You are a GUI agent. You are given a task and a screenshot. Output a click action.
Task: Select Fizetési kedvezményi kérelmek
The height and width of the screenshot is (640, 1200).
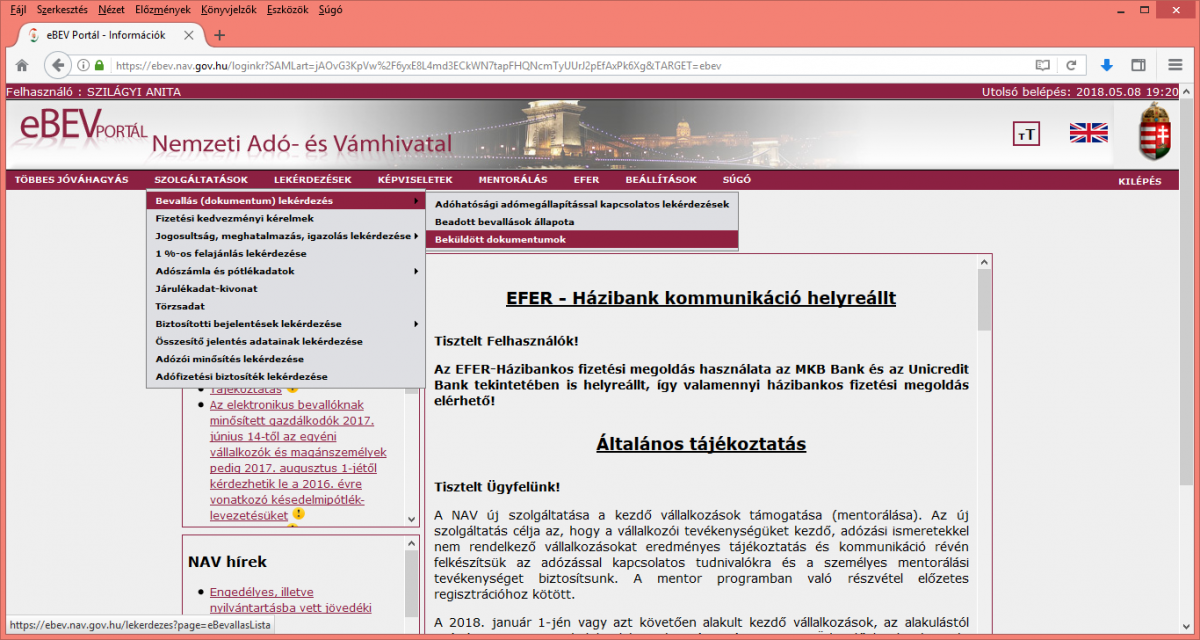click(286, 218)
